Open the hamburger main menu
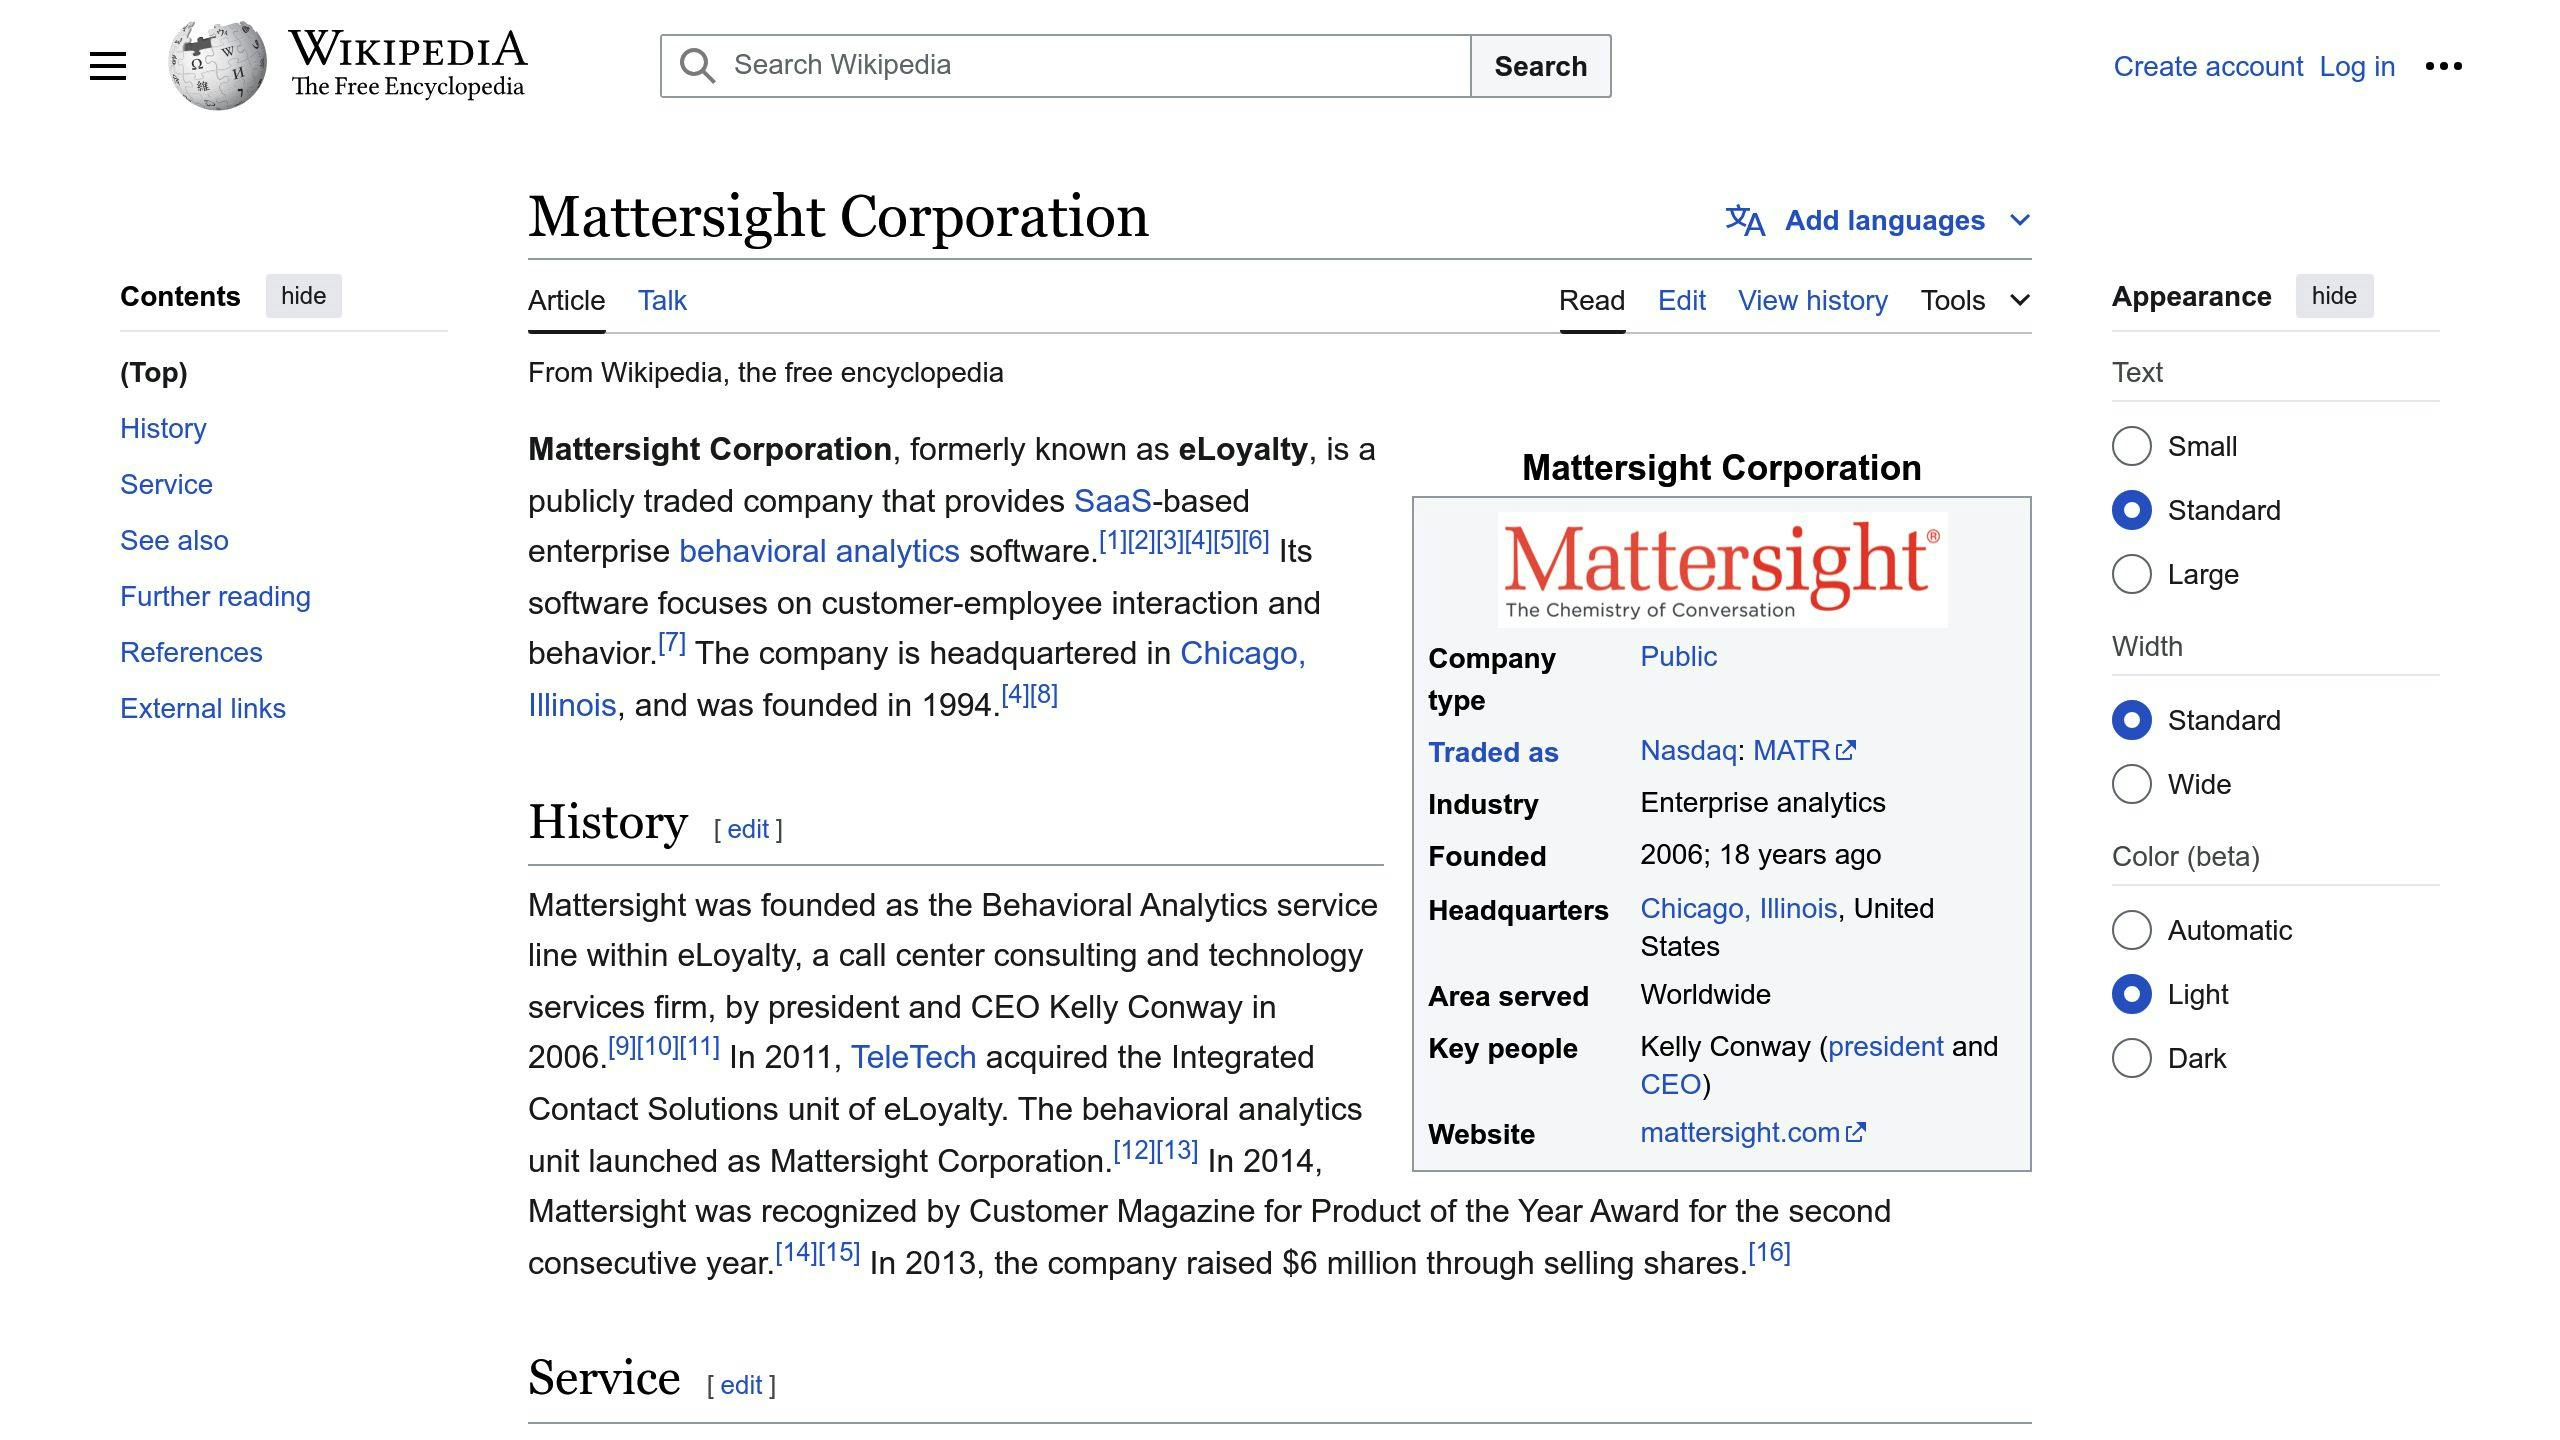This screenshot has width=2560, height=1440. [108, 66]
